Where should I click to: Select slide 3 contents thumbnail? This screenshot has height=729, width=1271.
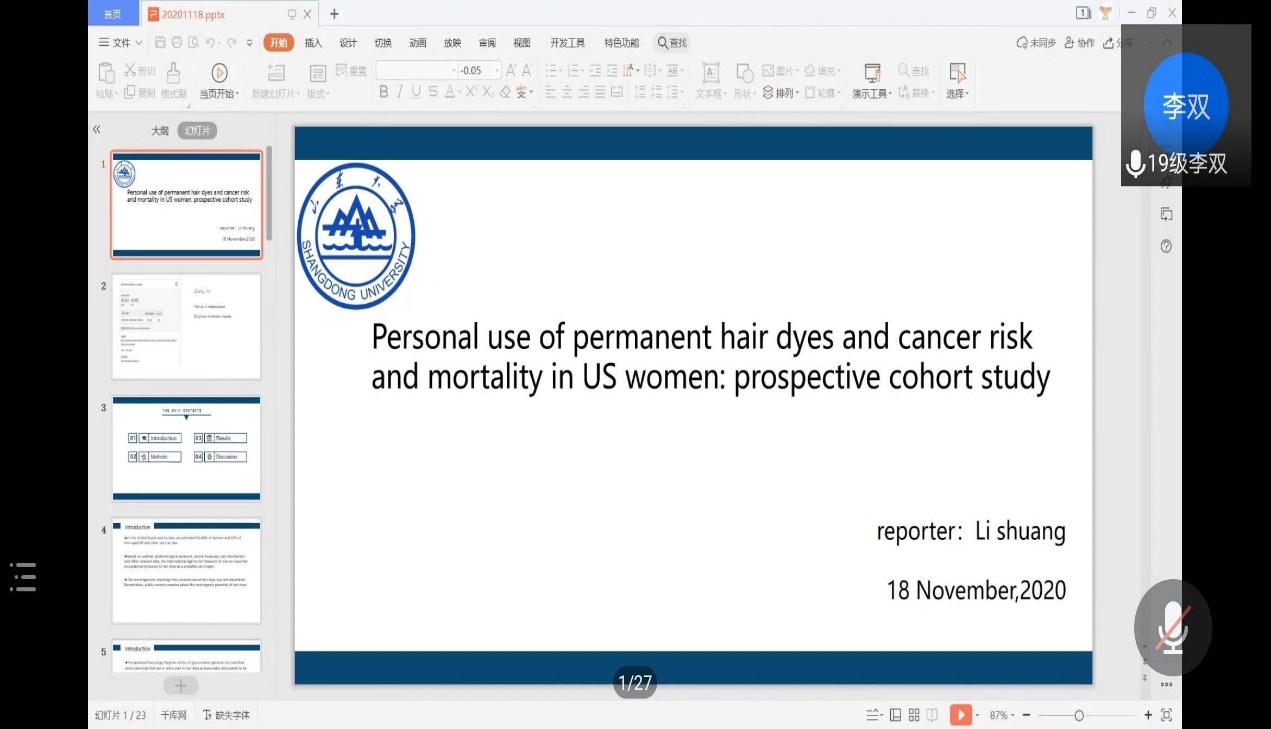(x=186, y=447)
